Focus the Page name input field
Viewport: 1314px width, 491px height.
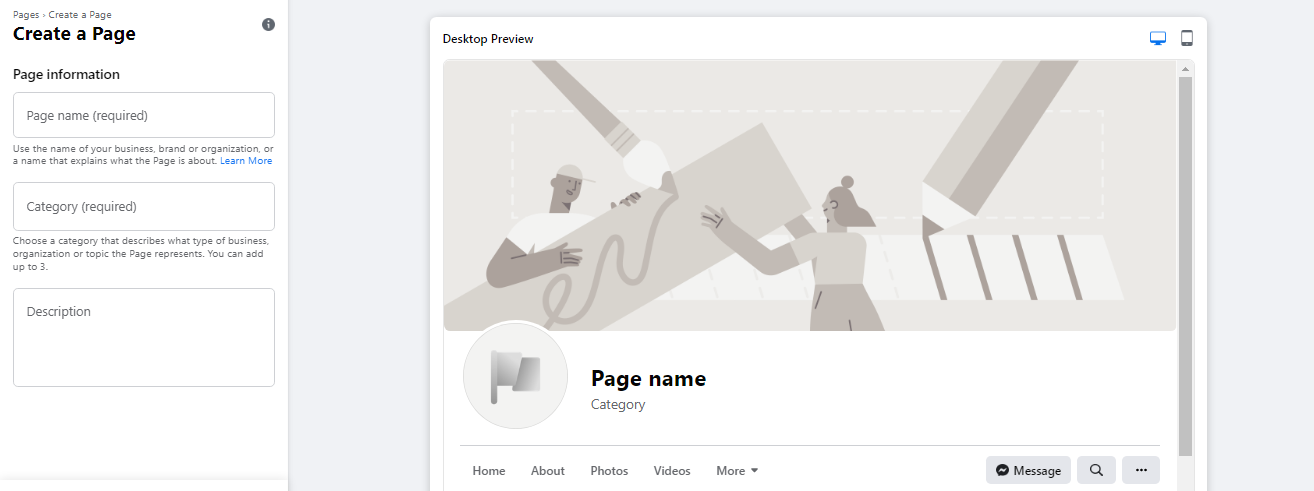pyautogui.click(x=144, y=115)
